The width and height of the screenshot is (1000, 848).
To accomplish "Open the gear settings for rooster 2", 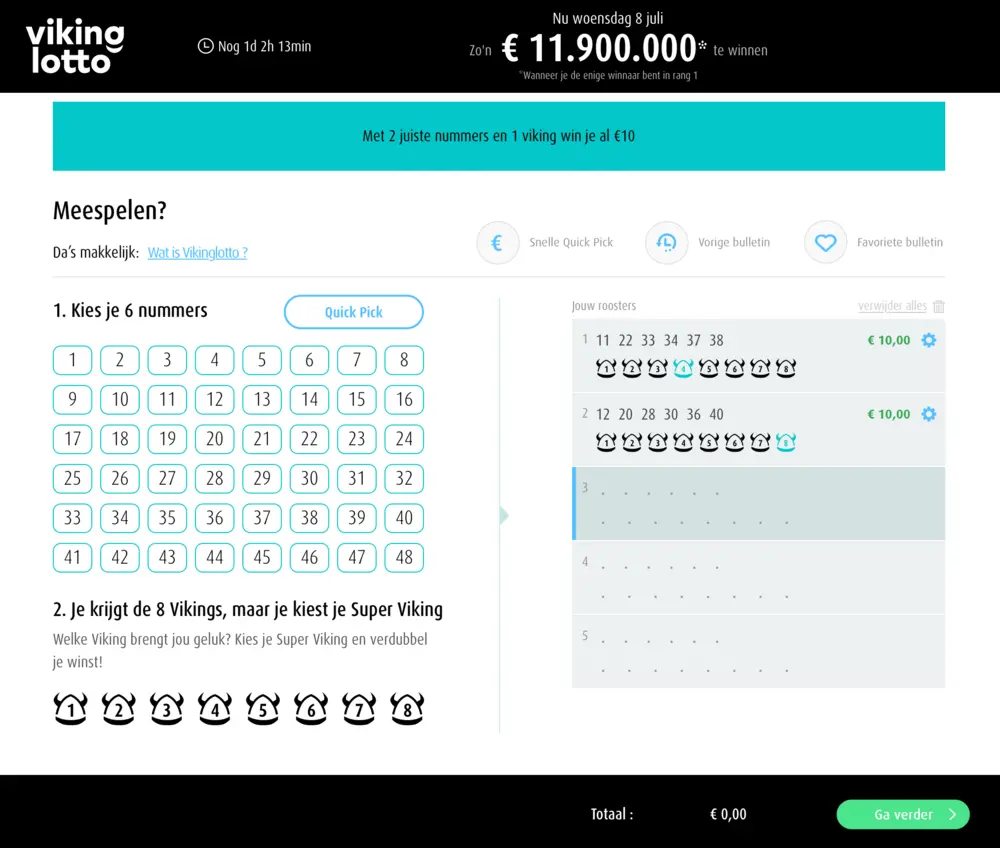I will [928, 414].
